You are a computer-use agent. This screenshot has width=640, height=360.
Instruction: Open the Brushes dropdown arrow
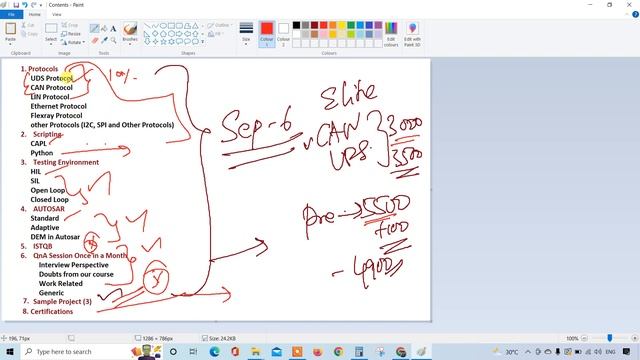click(130, 43)
